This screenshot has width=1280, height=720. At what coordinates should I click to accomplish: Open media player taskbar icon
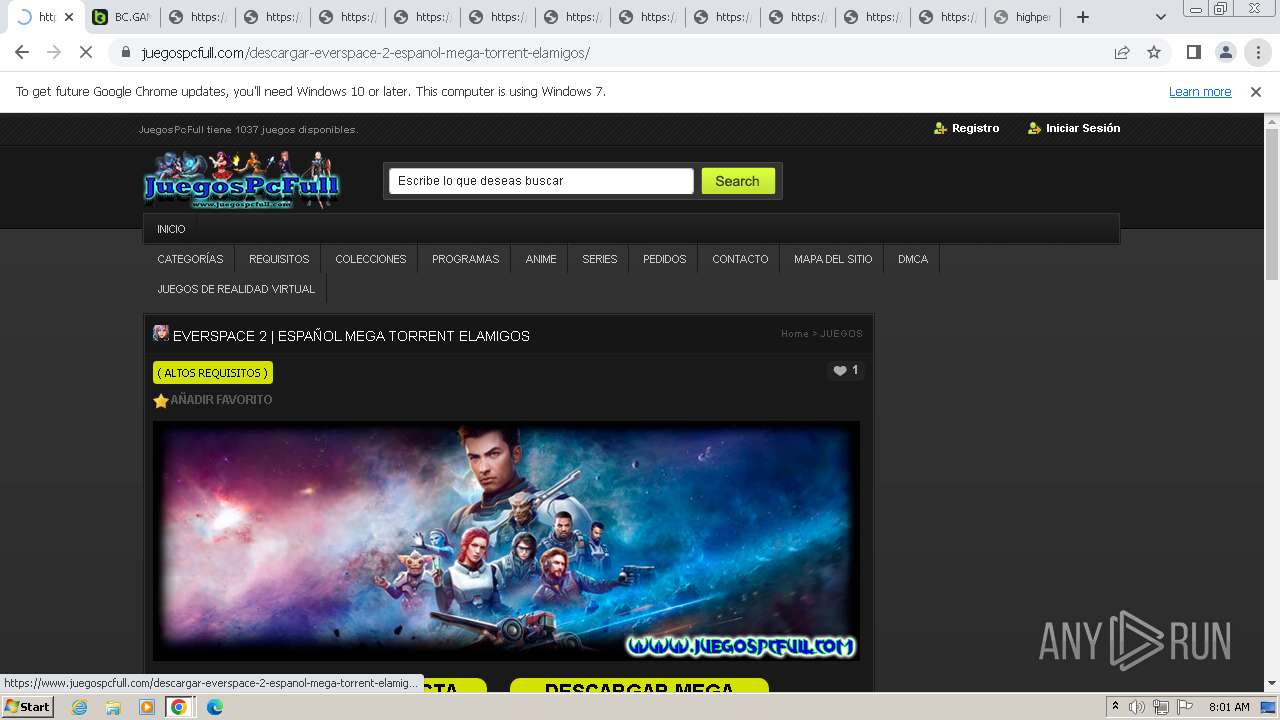coord(147,707)
